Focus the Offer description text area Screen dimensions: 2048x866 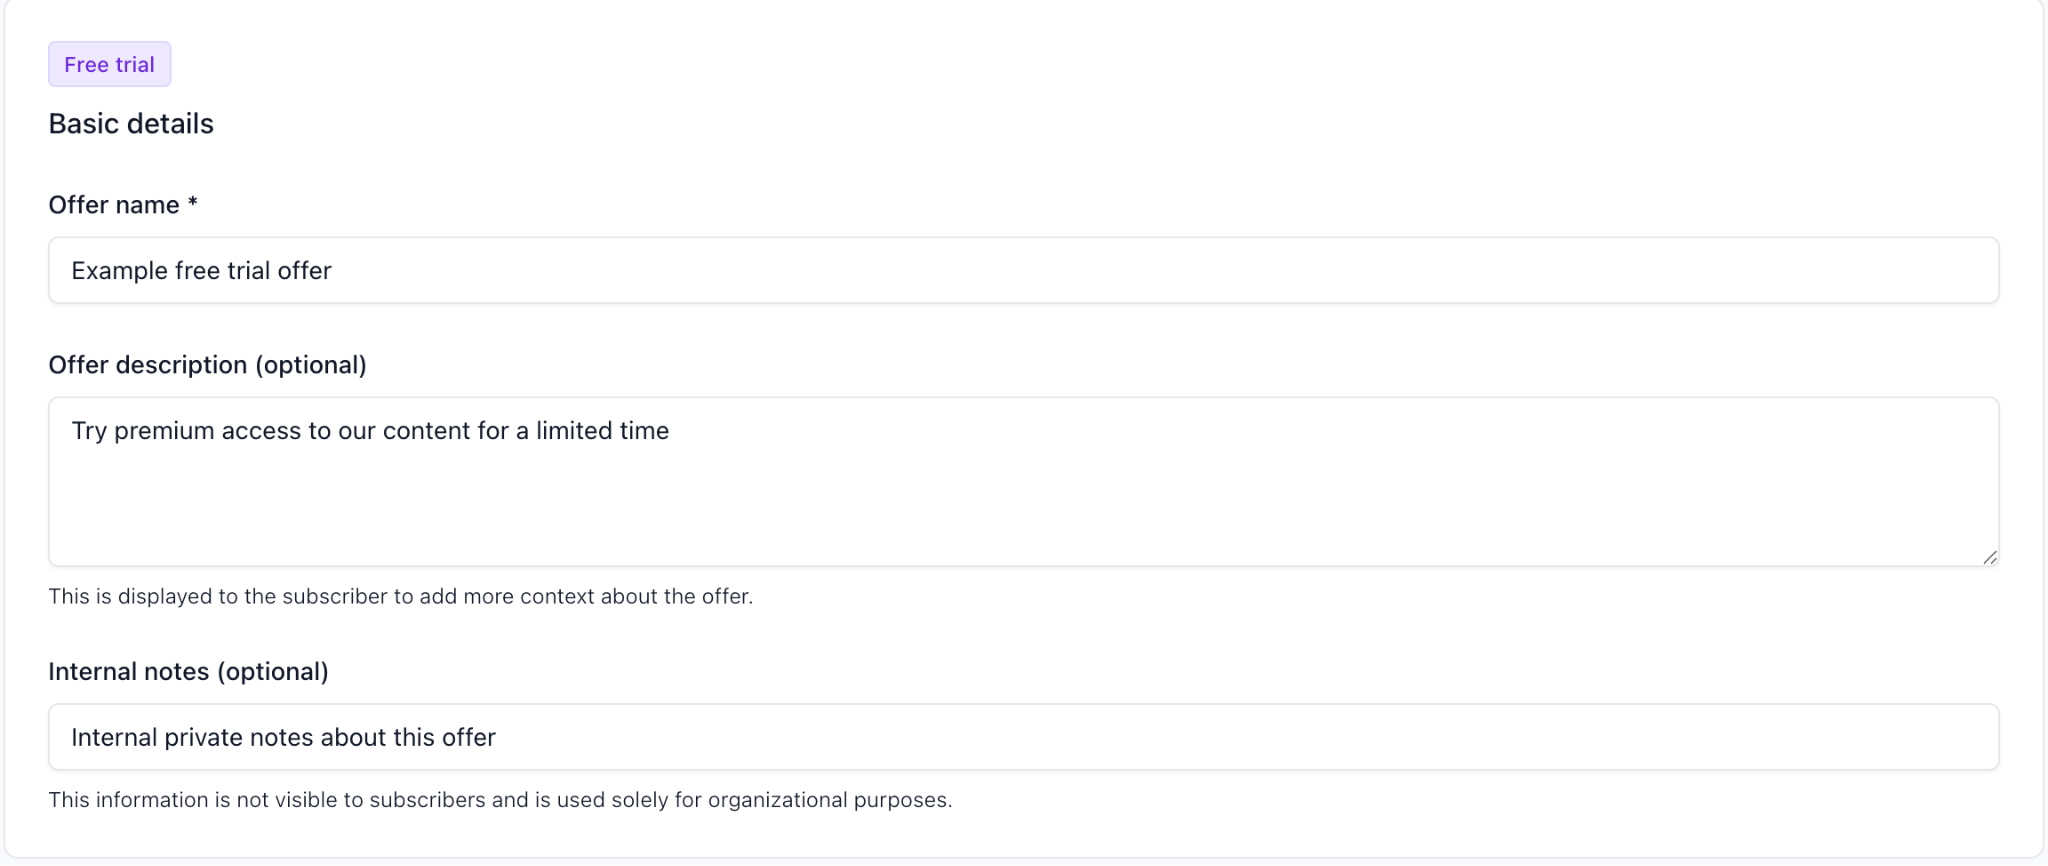(1023, 482)
